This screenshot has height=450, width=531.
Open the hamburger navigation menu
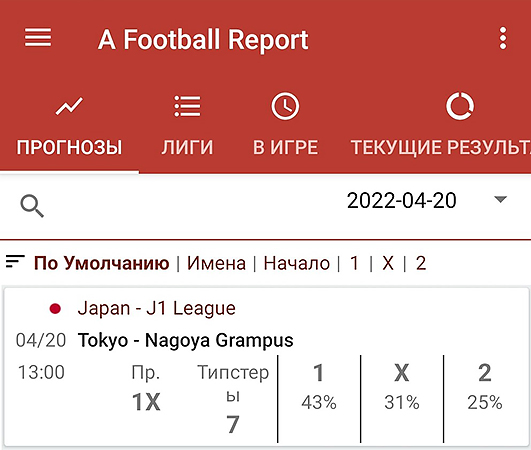coord(38,37)
